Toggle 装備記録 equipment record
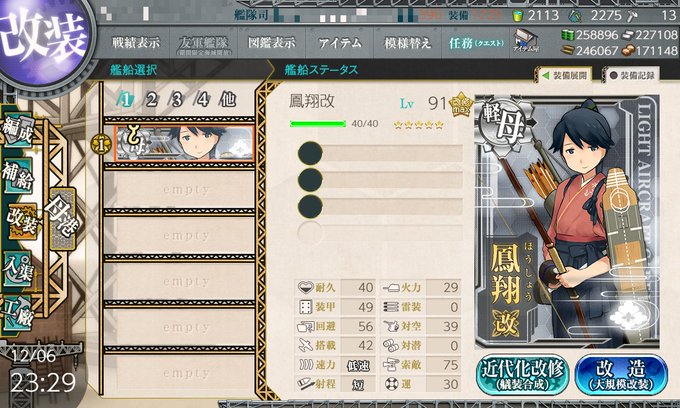 pyautogui.click(x=632, y=75)
